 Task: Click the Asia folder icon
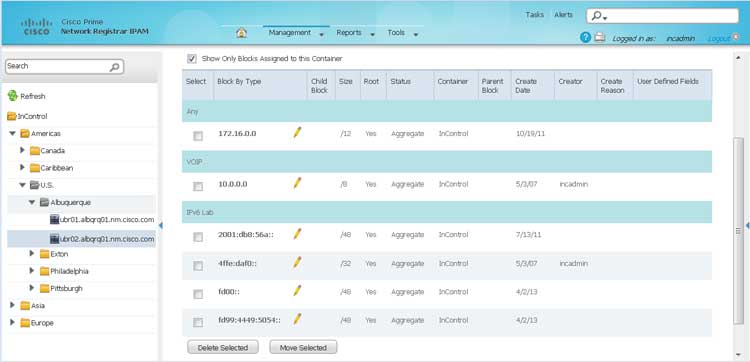[x=25, y=306]
